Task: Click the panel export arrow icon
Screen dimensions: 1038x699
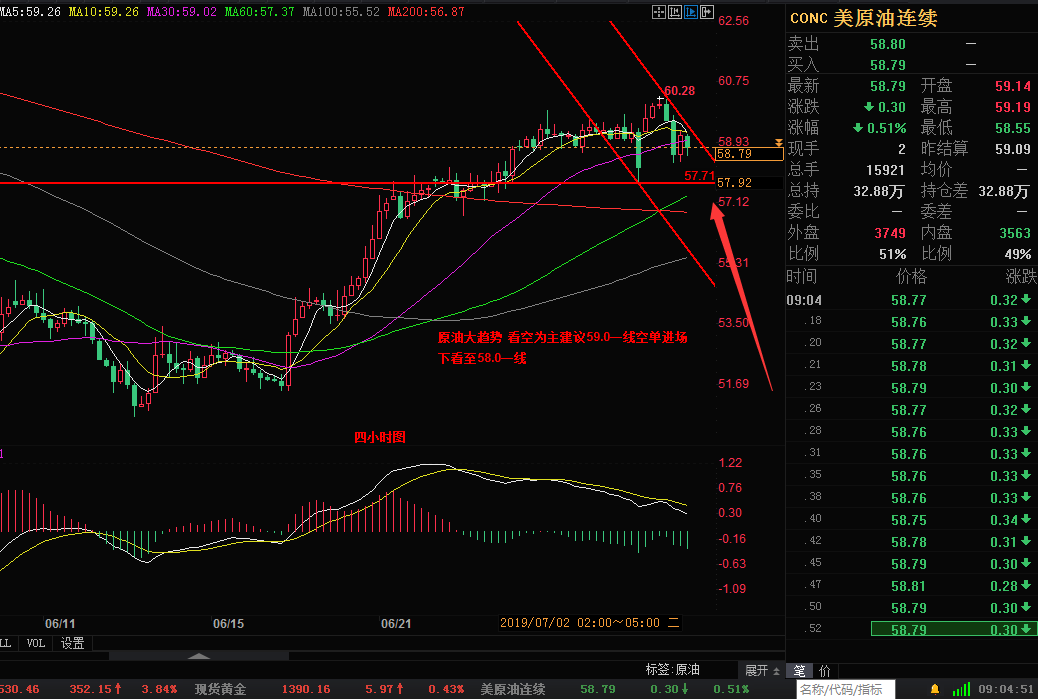Action: tap(707, 12)
